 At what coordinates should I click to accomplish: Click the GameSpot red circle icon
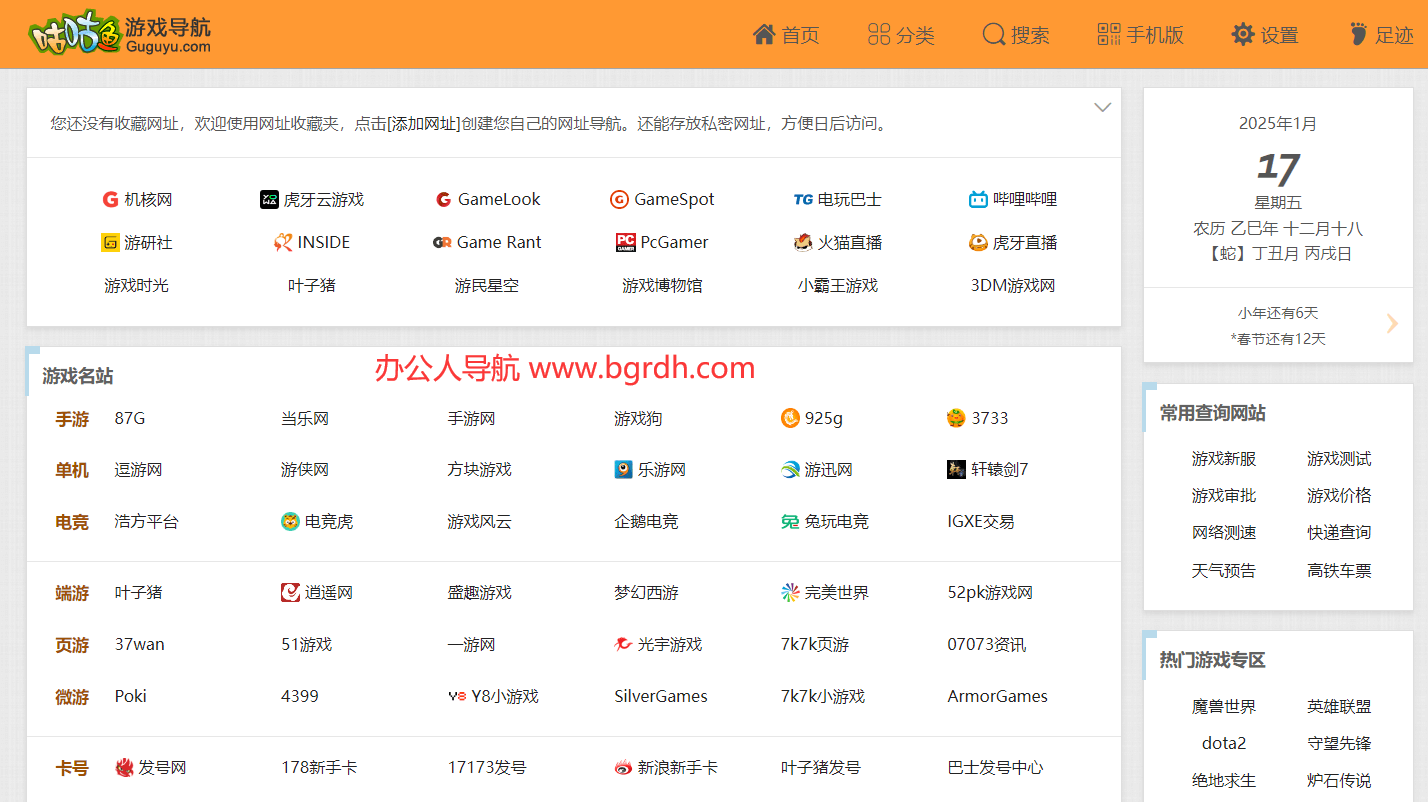619,199
